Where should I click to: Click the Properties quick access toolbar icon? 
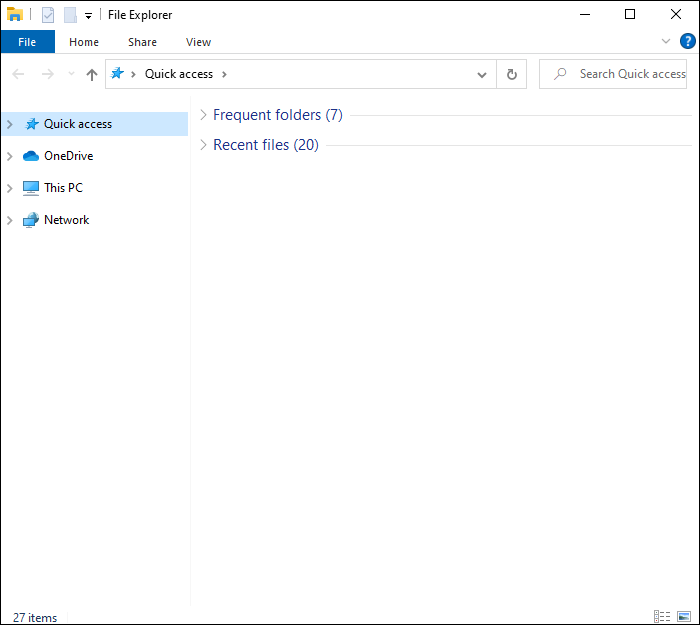coord(48,15)
